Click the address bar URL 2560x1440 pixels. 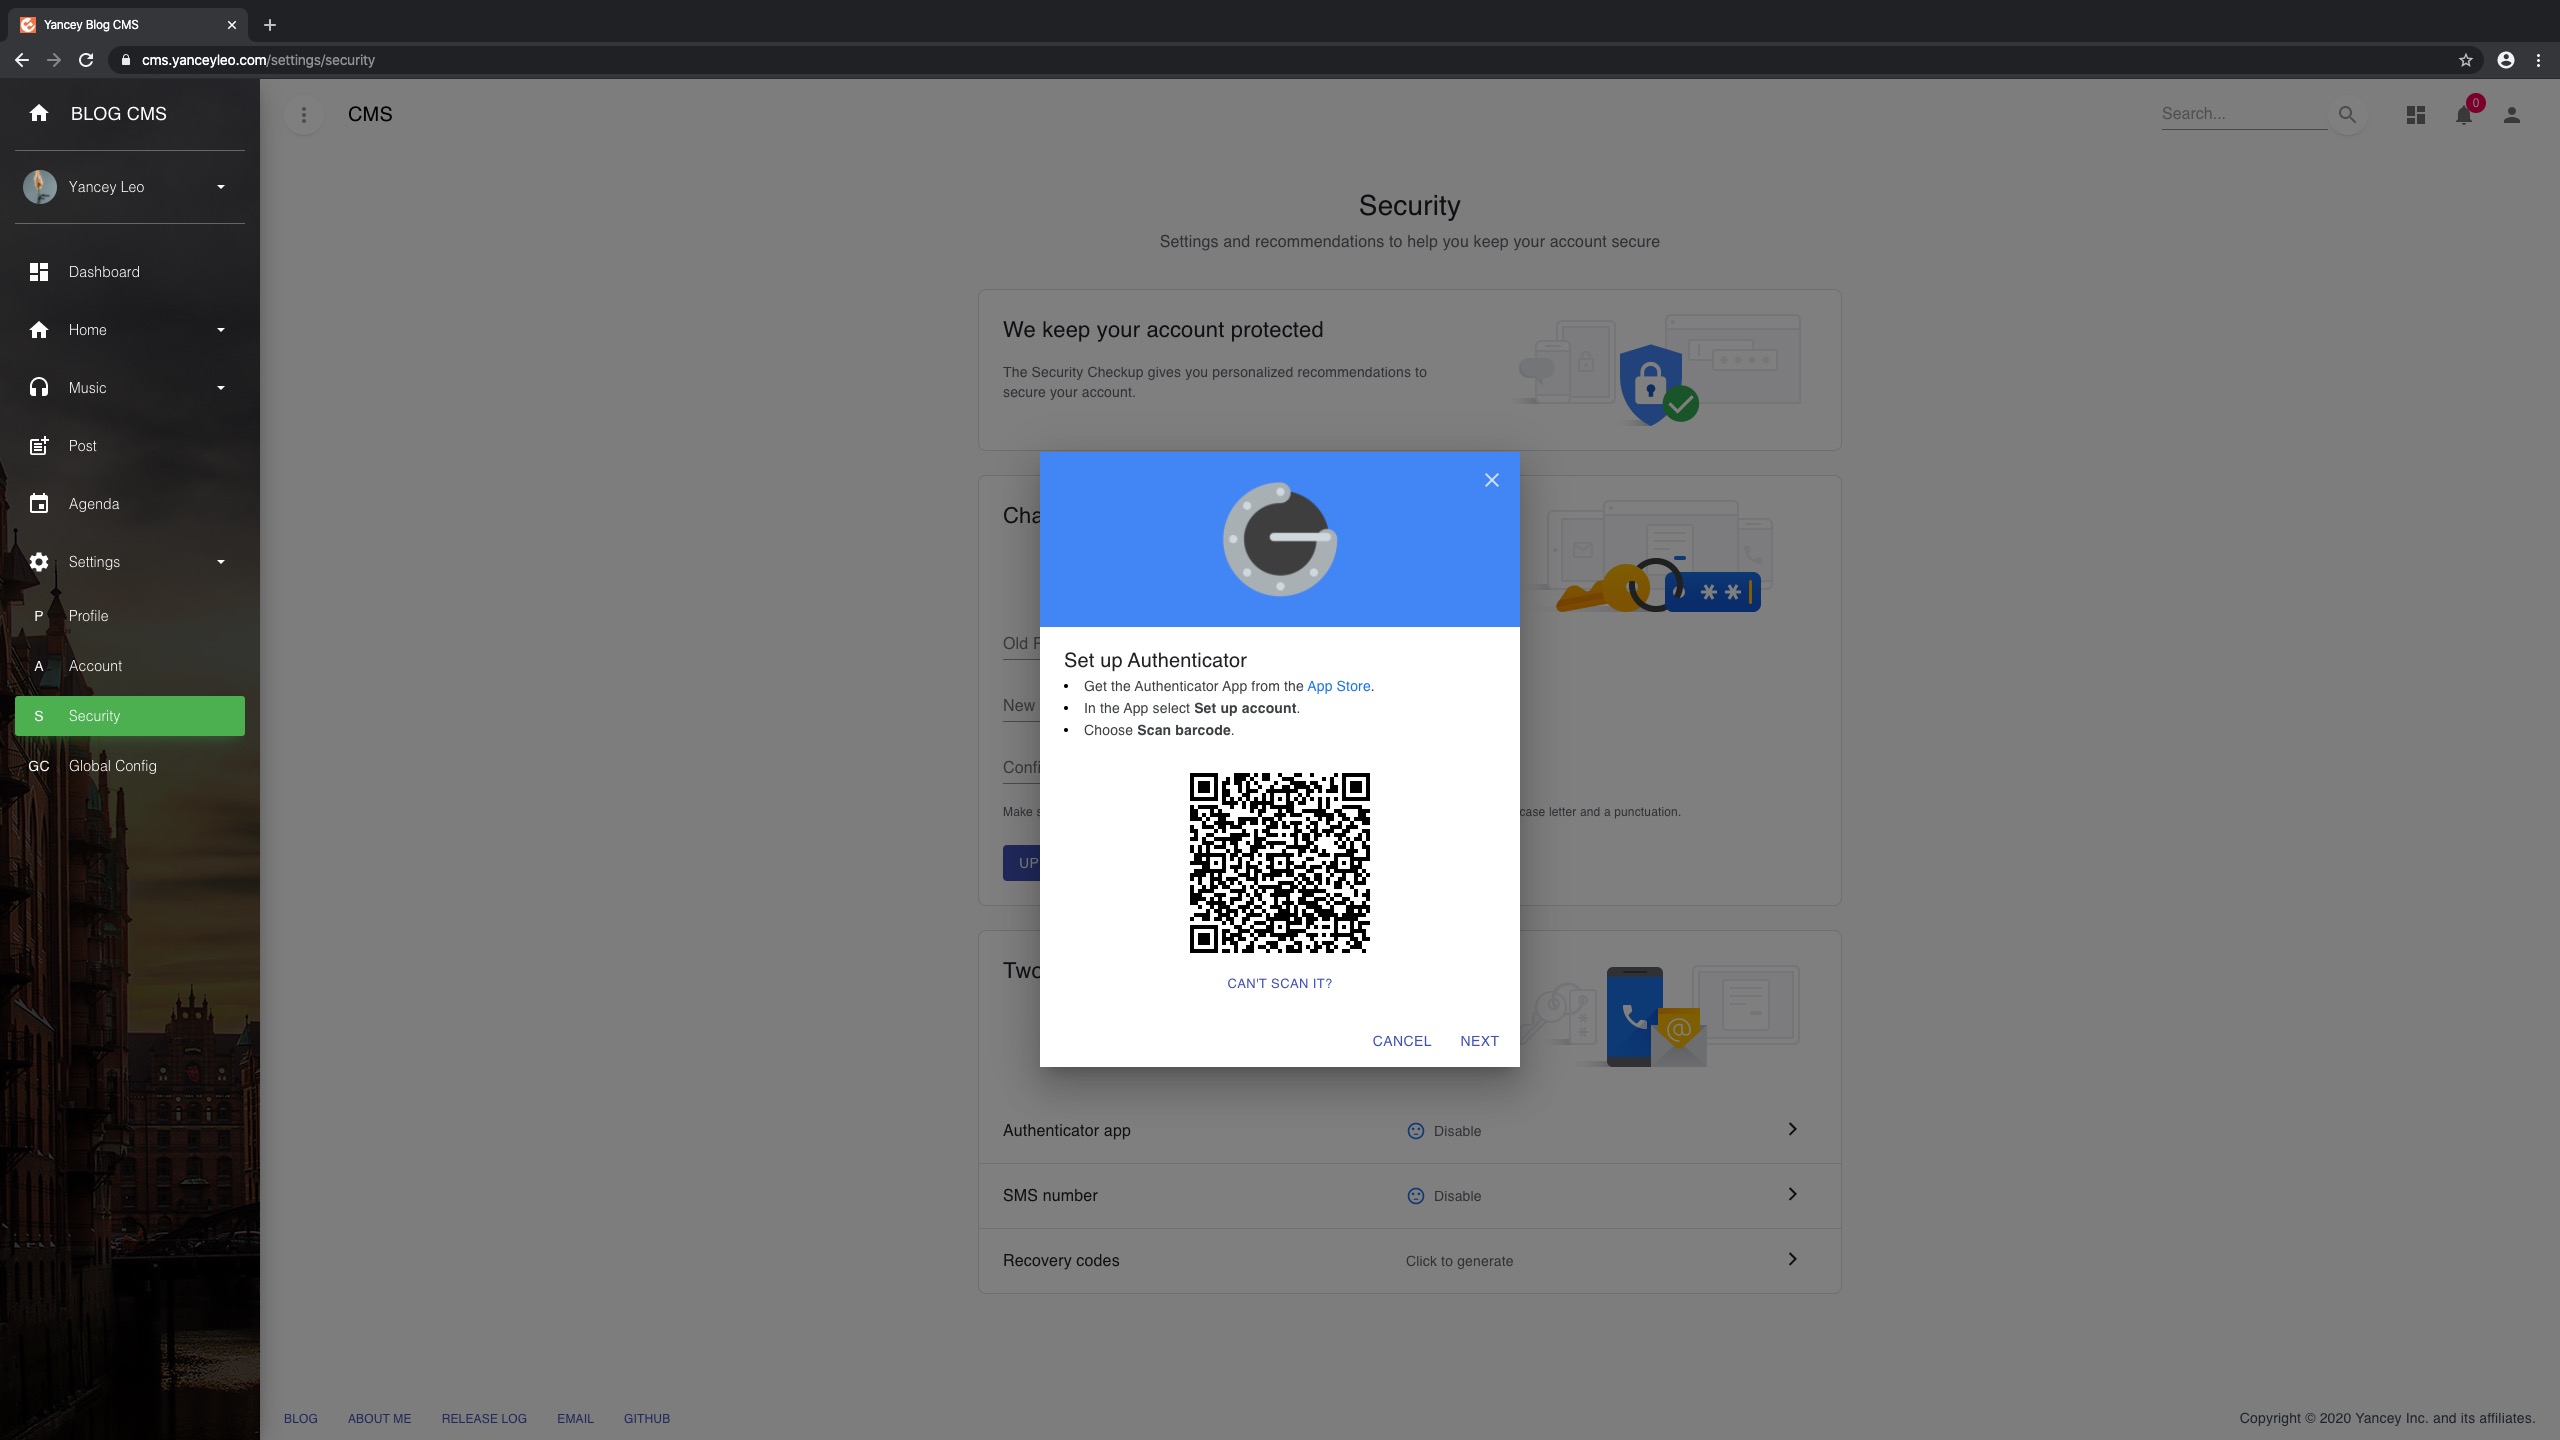[x=258, y=60]
